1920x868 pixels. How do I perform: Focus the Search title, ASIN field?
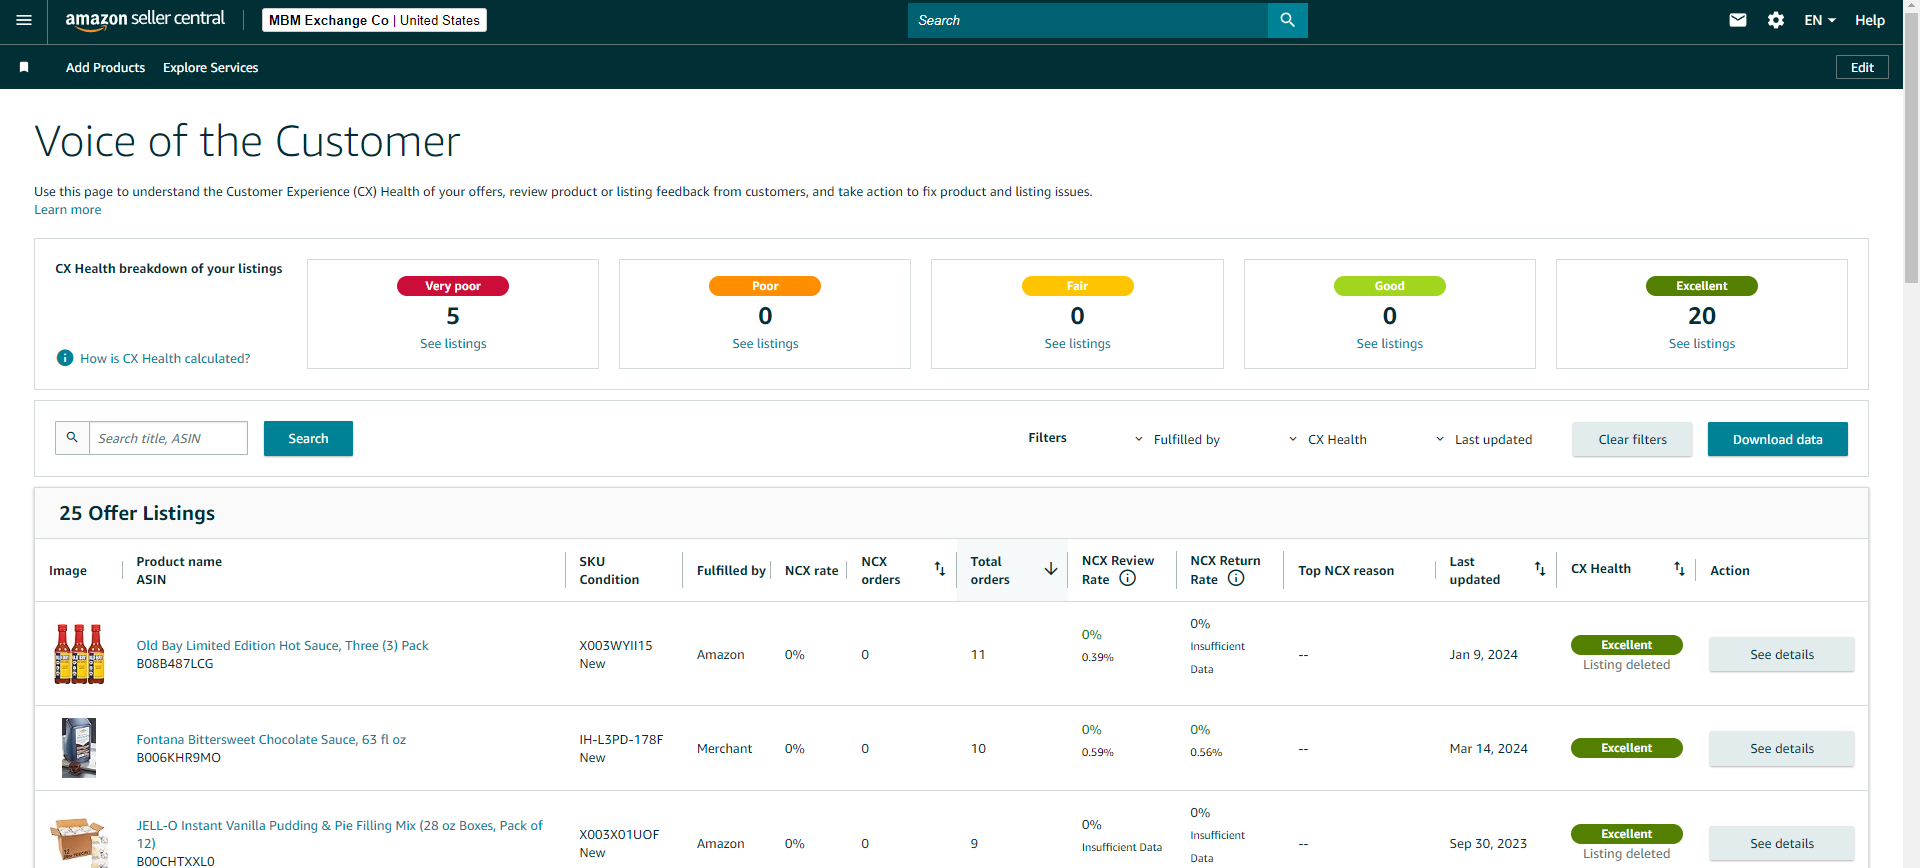pyautogui.click(x=168, y=438)
